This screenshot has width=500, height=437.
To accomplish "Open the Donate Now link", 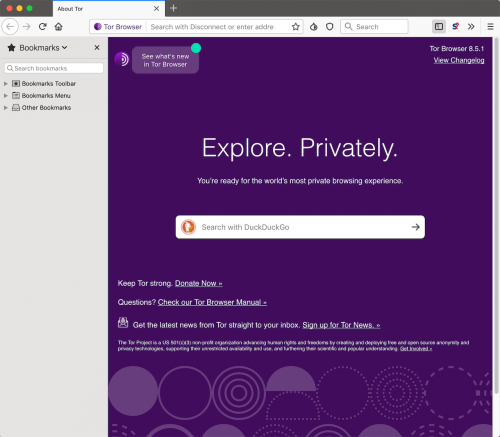I will tap(199, 283).
